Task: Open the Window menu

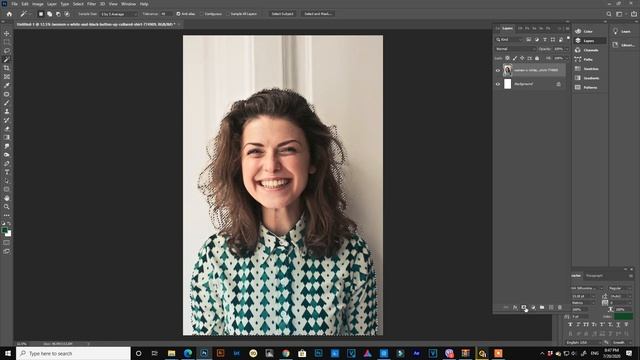Action: [x=128, y=4]
